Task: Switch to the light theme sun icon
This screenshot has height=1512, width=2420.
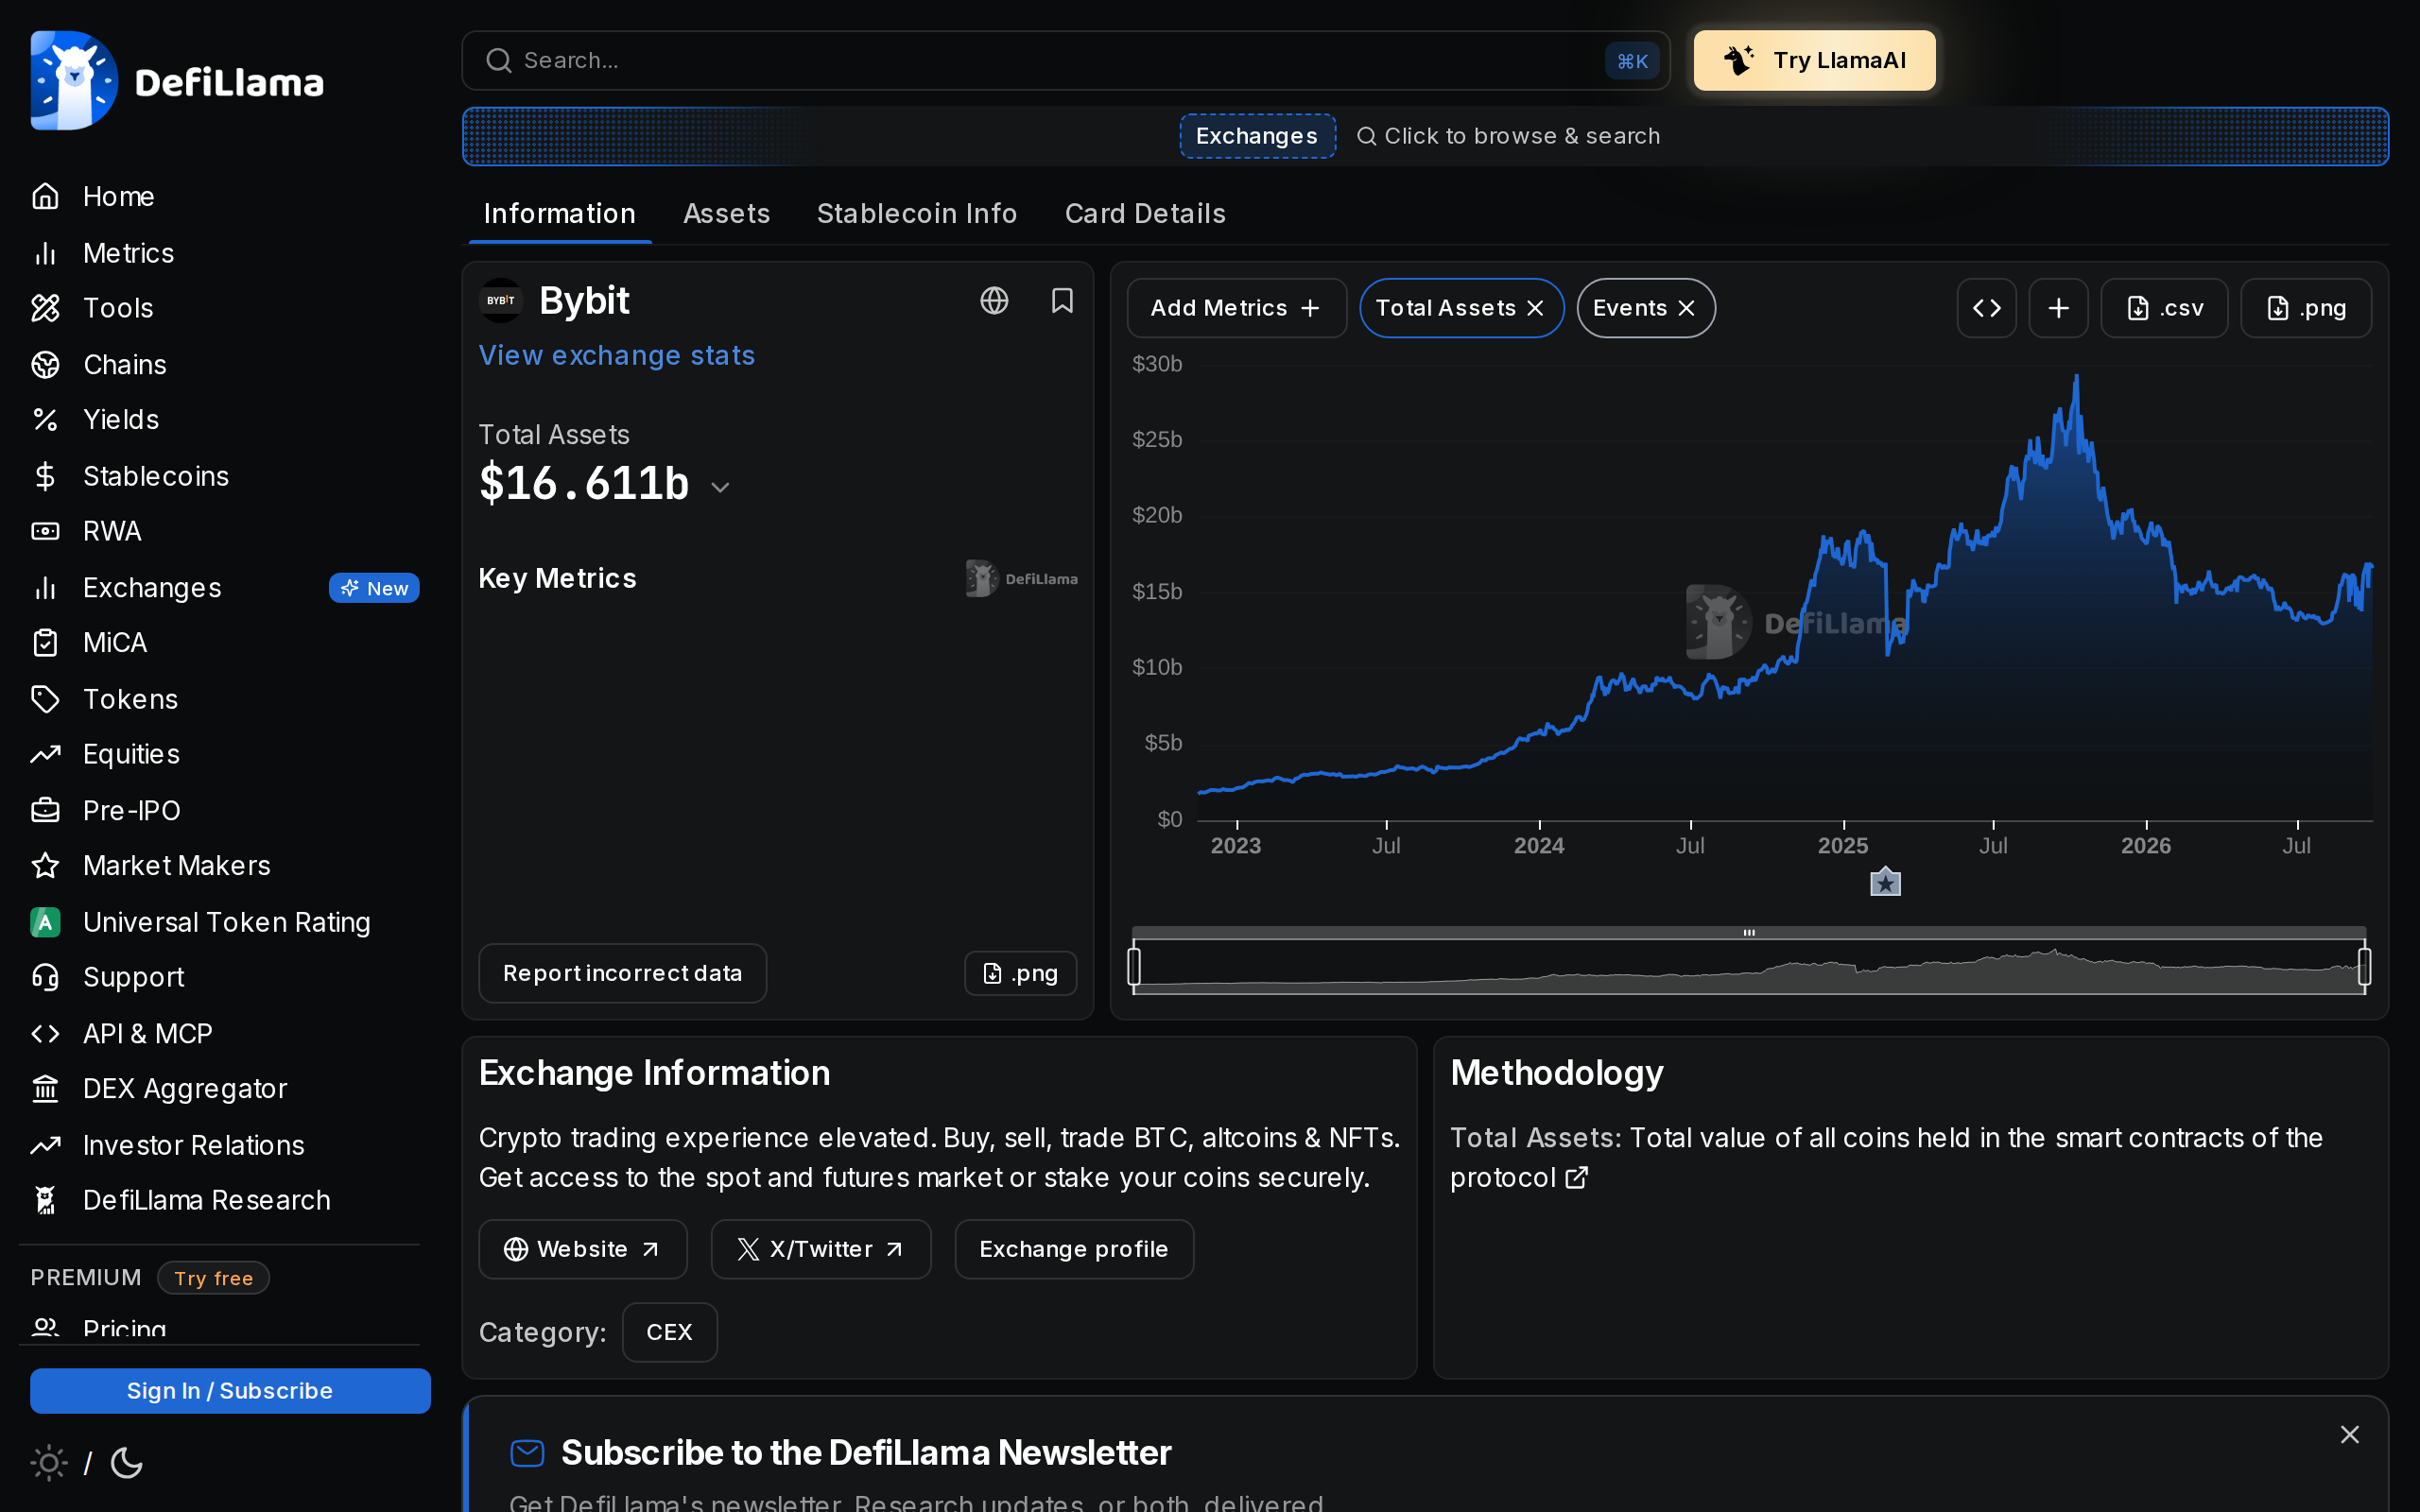Action: [x=49, y=1463]
